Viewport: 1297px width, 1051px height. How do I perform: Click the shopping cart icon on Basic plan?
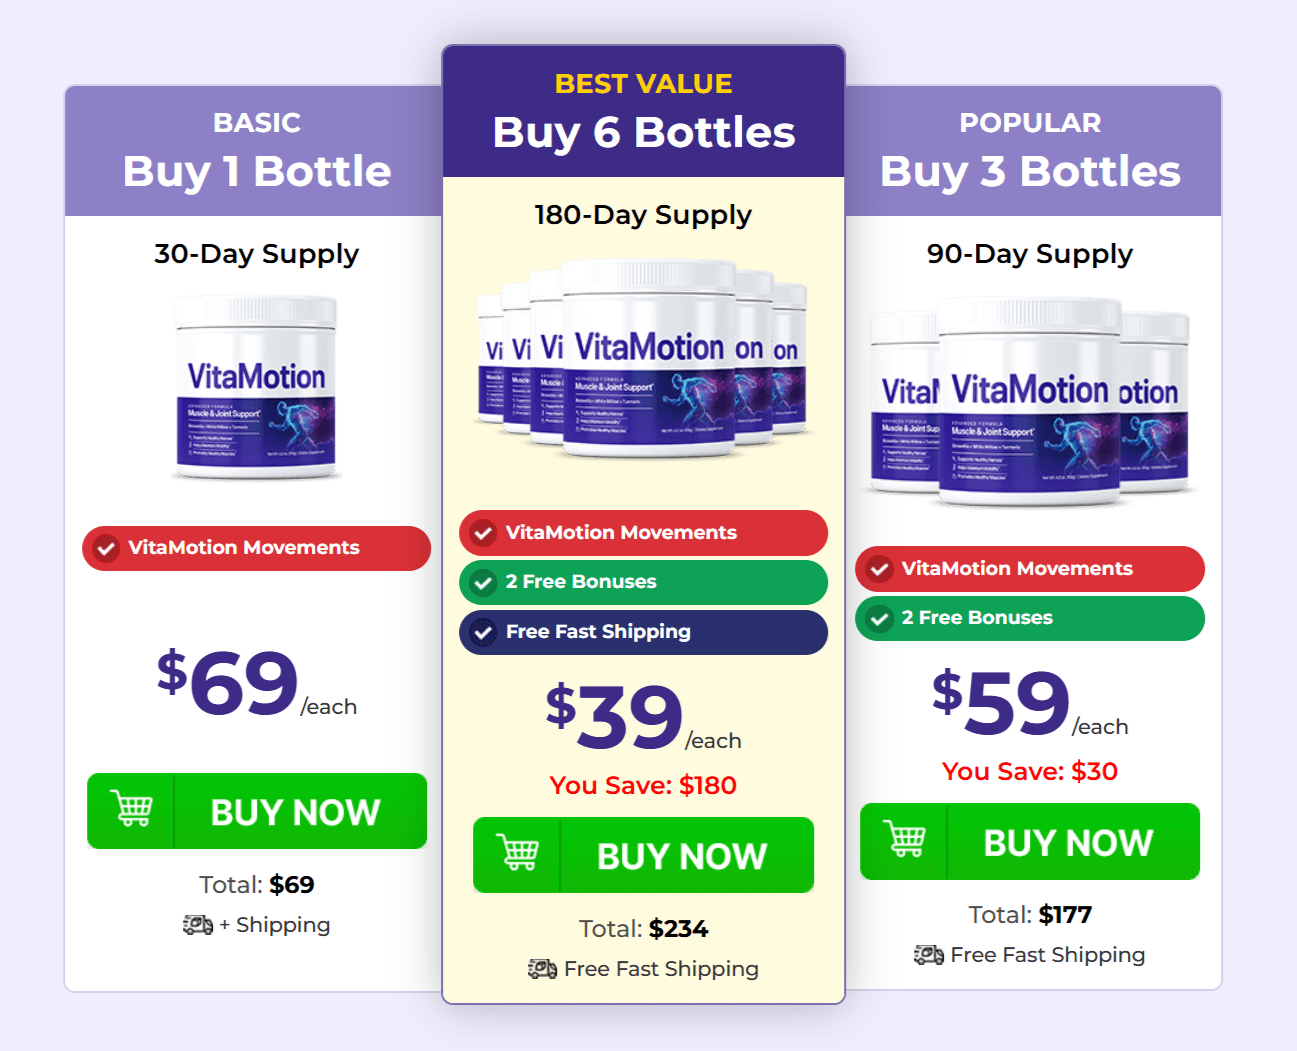(x=133, y=811)
